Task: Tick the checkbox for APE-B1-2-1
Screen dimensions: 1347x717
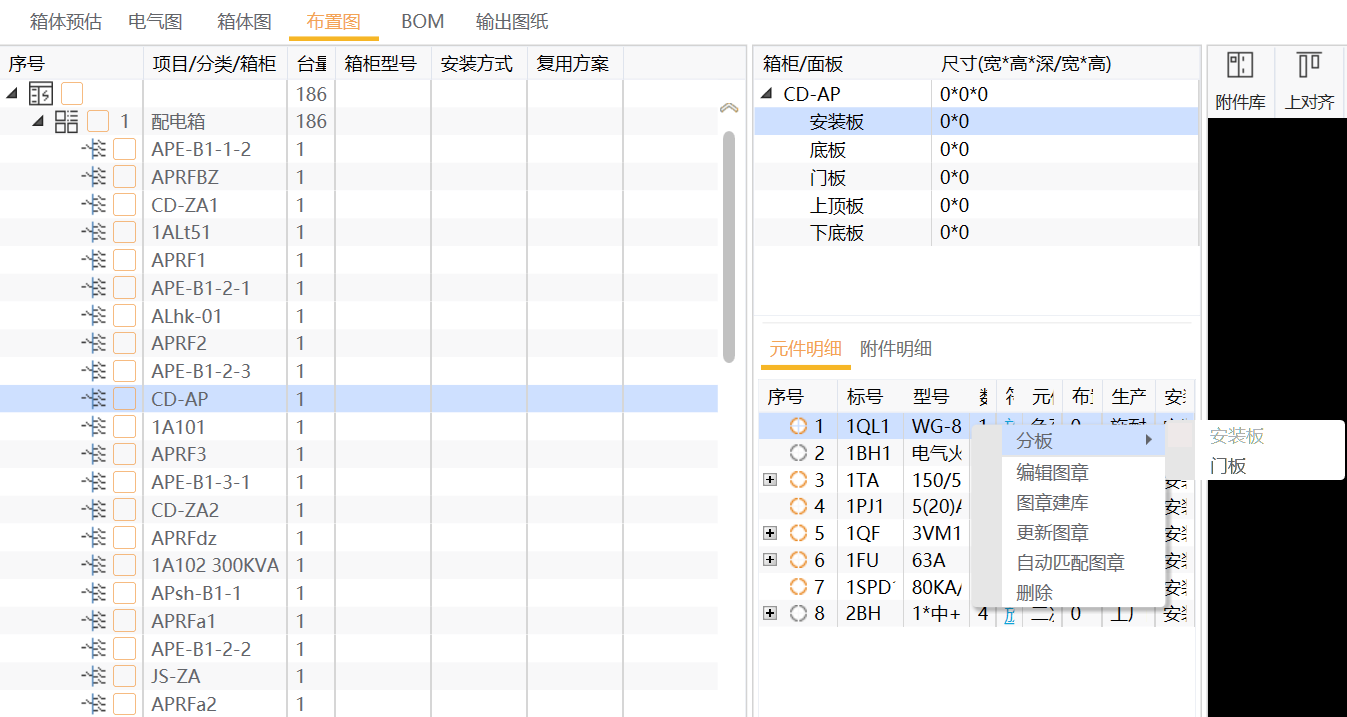Action: tap(124, 288)
